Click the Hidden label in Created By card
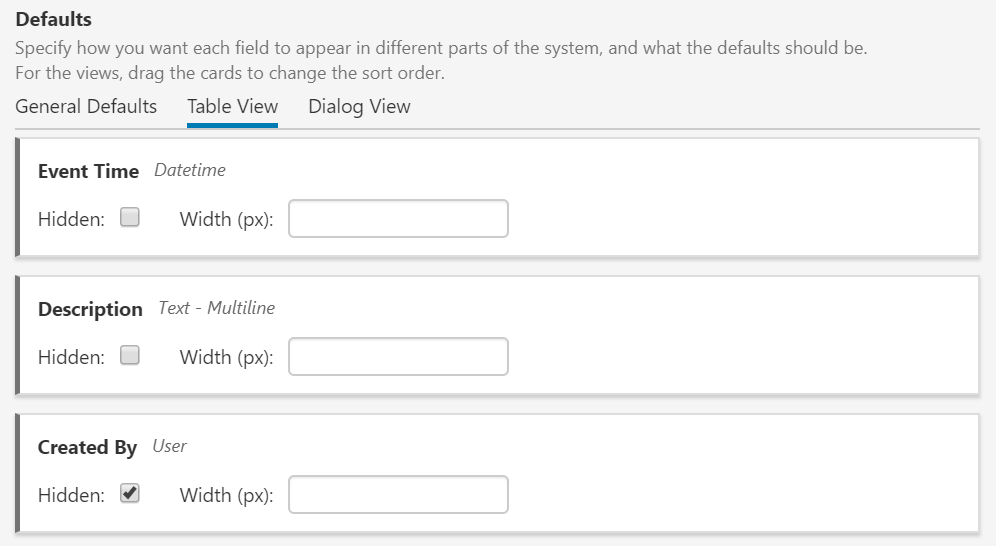996x546 pixels. point(71,495)
